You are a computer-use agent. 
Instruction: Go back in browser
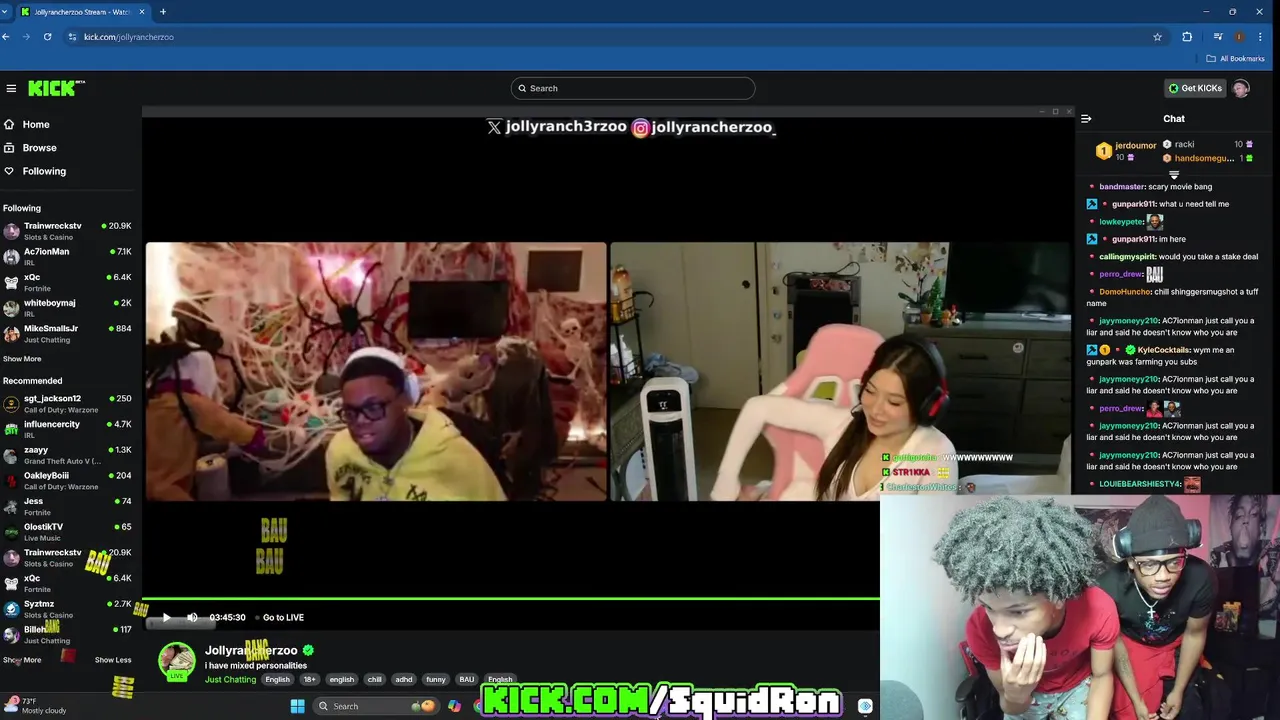pos(6,37)
